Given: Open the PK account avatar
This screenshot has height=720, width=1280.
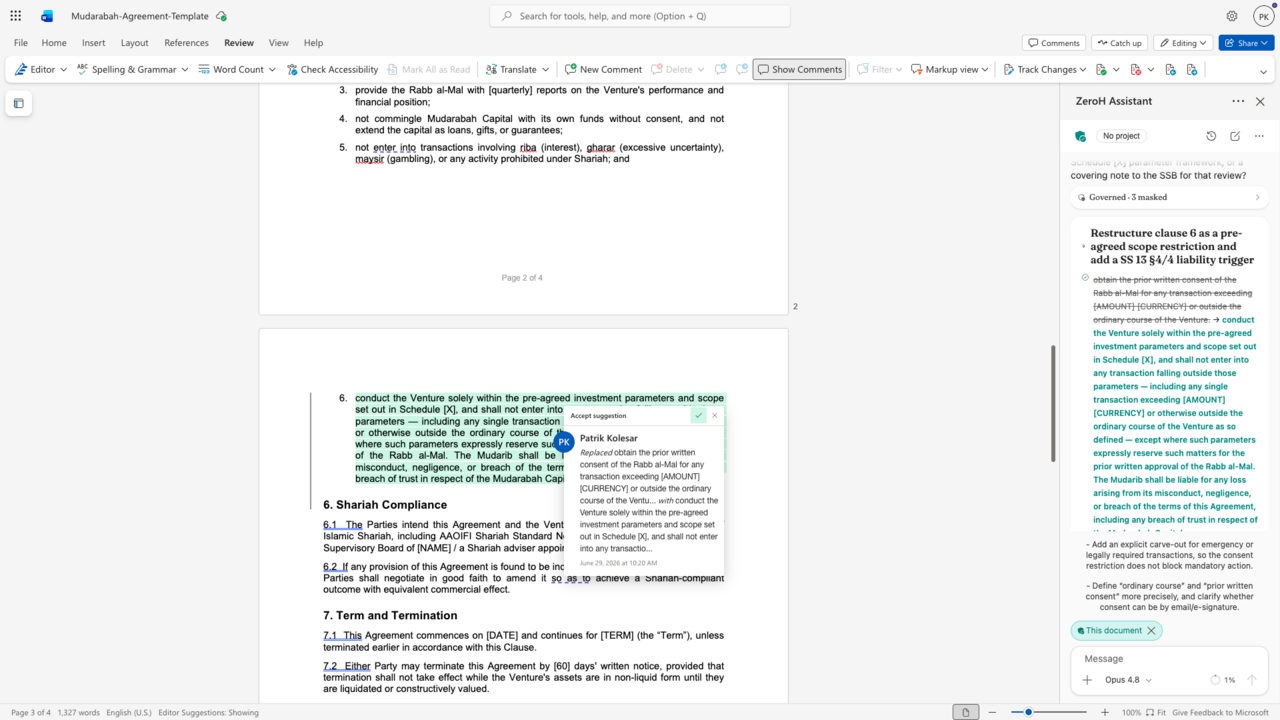Looking at the screenshot, I should click(x=1262, y=16).
